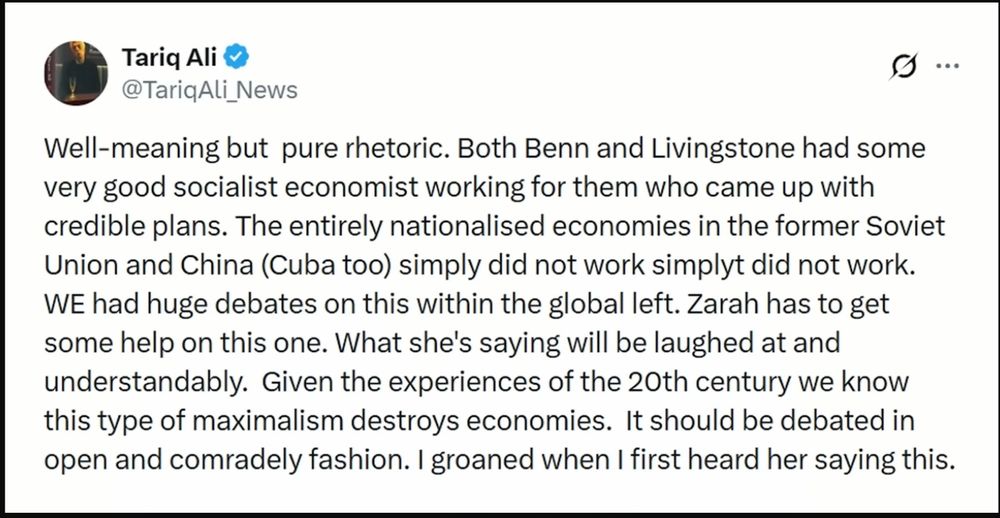Open the @TariqAli_News handle link

point(209,91)
